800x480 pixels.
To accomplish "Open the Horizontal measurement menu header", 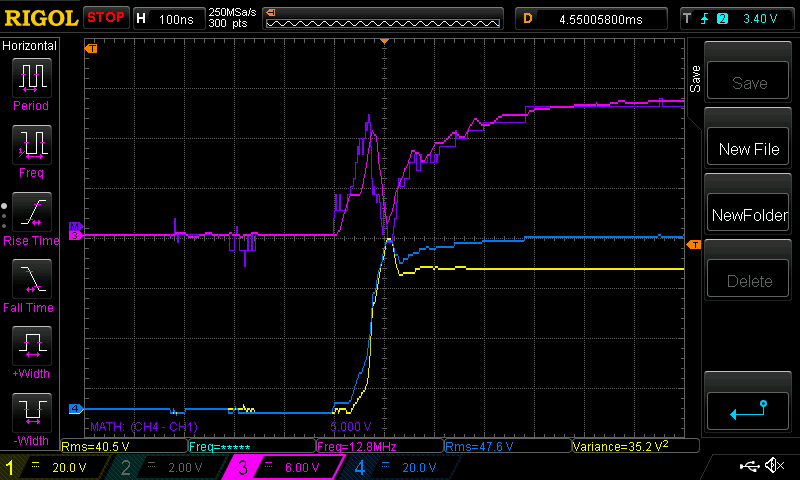I will (x=30, y=46).
